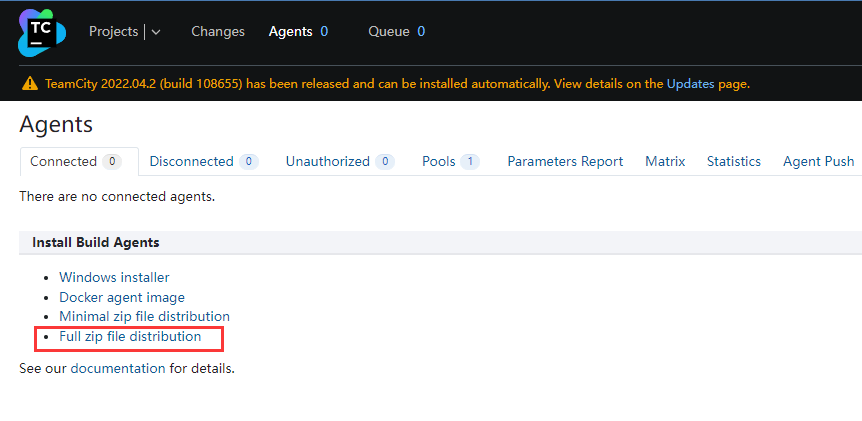
Task: Download Full zip file distribution
Action: (130, 336)
